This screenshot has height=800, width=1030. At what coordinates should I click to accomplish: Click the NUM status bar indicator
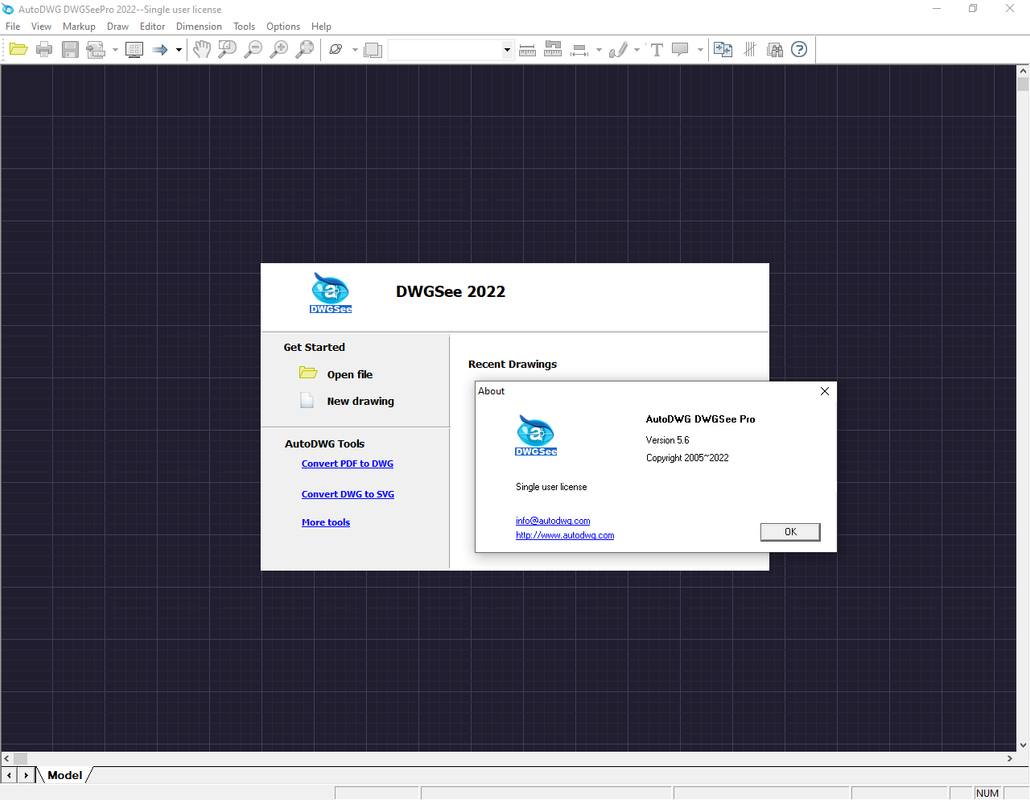pyautogui.click(x=987, y=793)
